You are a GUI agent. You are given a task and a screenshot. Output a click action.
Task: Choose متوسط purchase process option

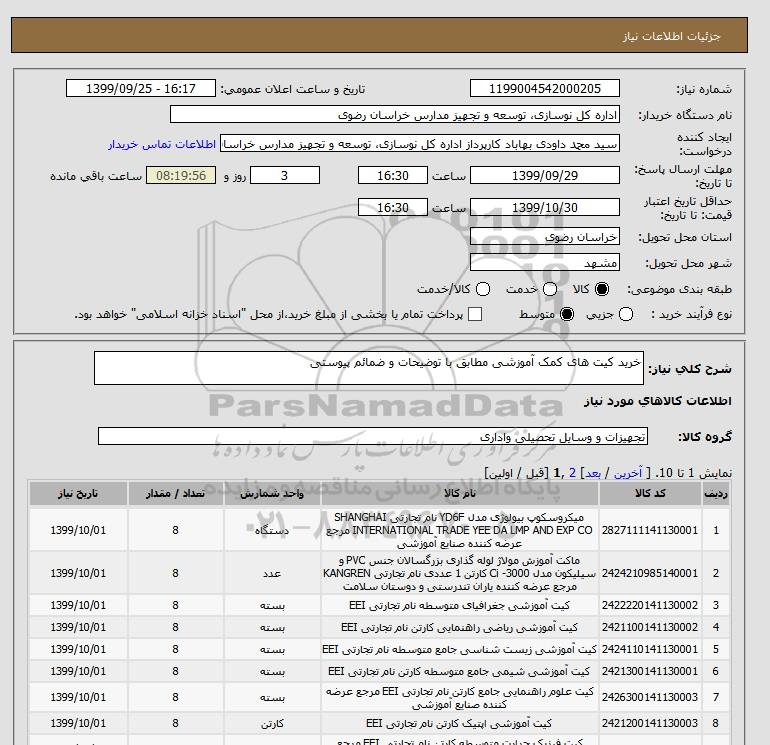(x=567, y=314)
